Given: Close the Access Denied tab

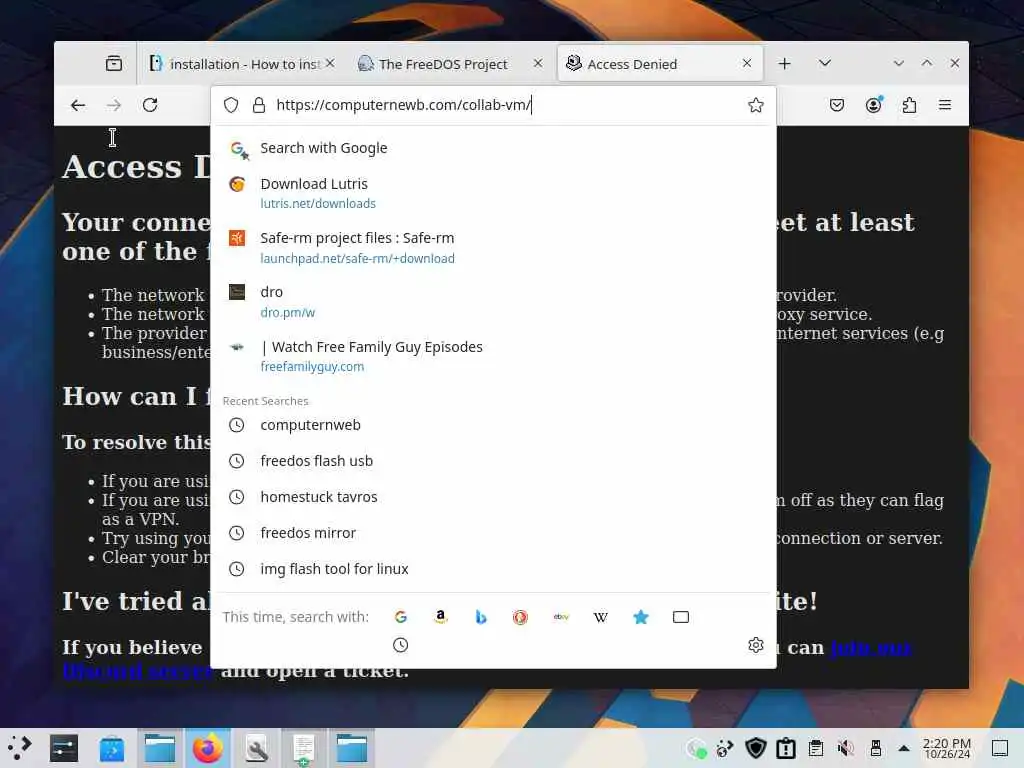Looking at the screenshot, I should click(x=746, y=63).
